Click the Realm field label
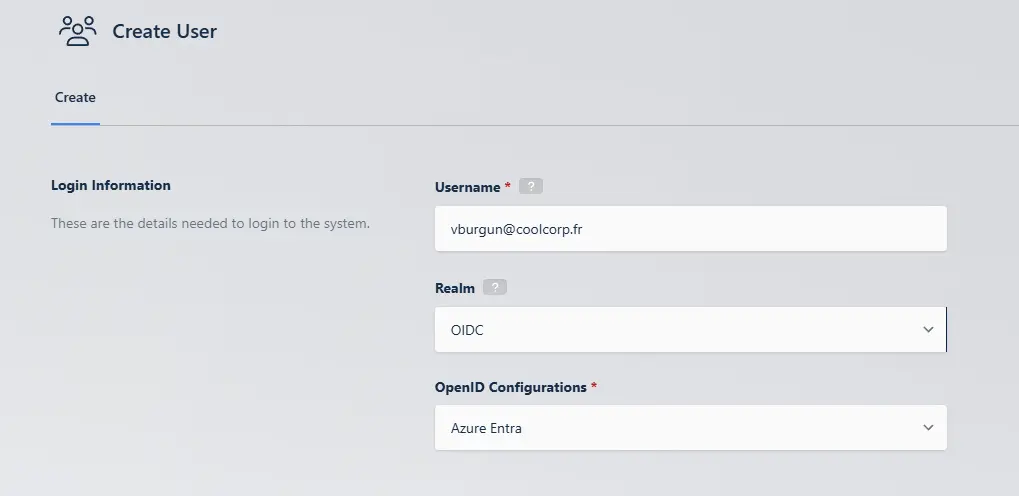The width and height of the screenshot is (1019, 496). click(x=455, y=288)
